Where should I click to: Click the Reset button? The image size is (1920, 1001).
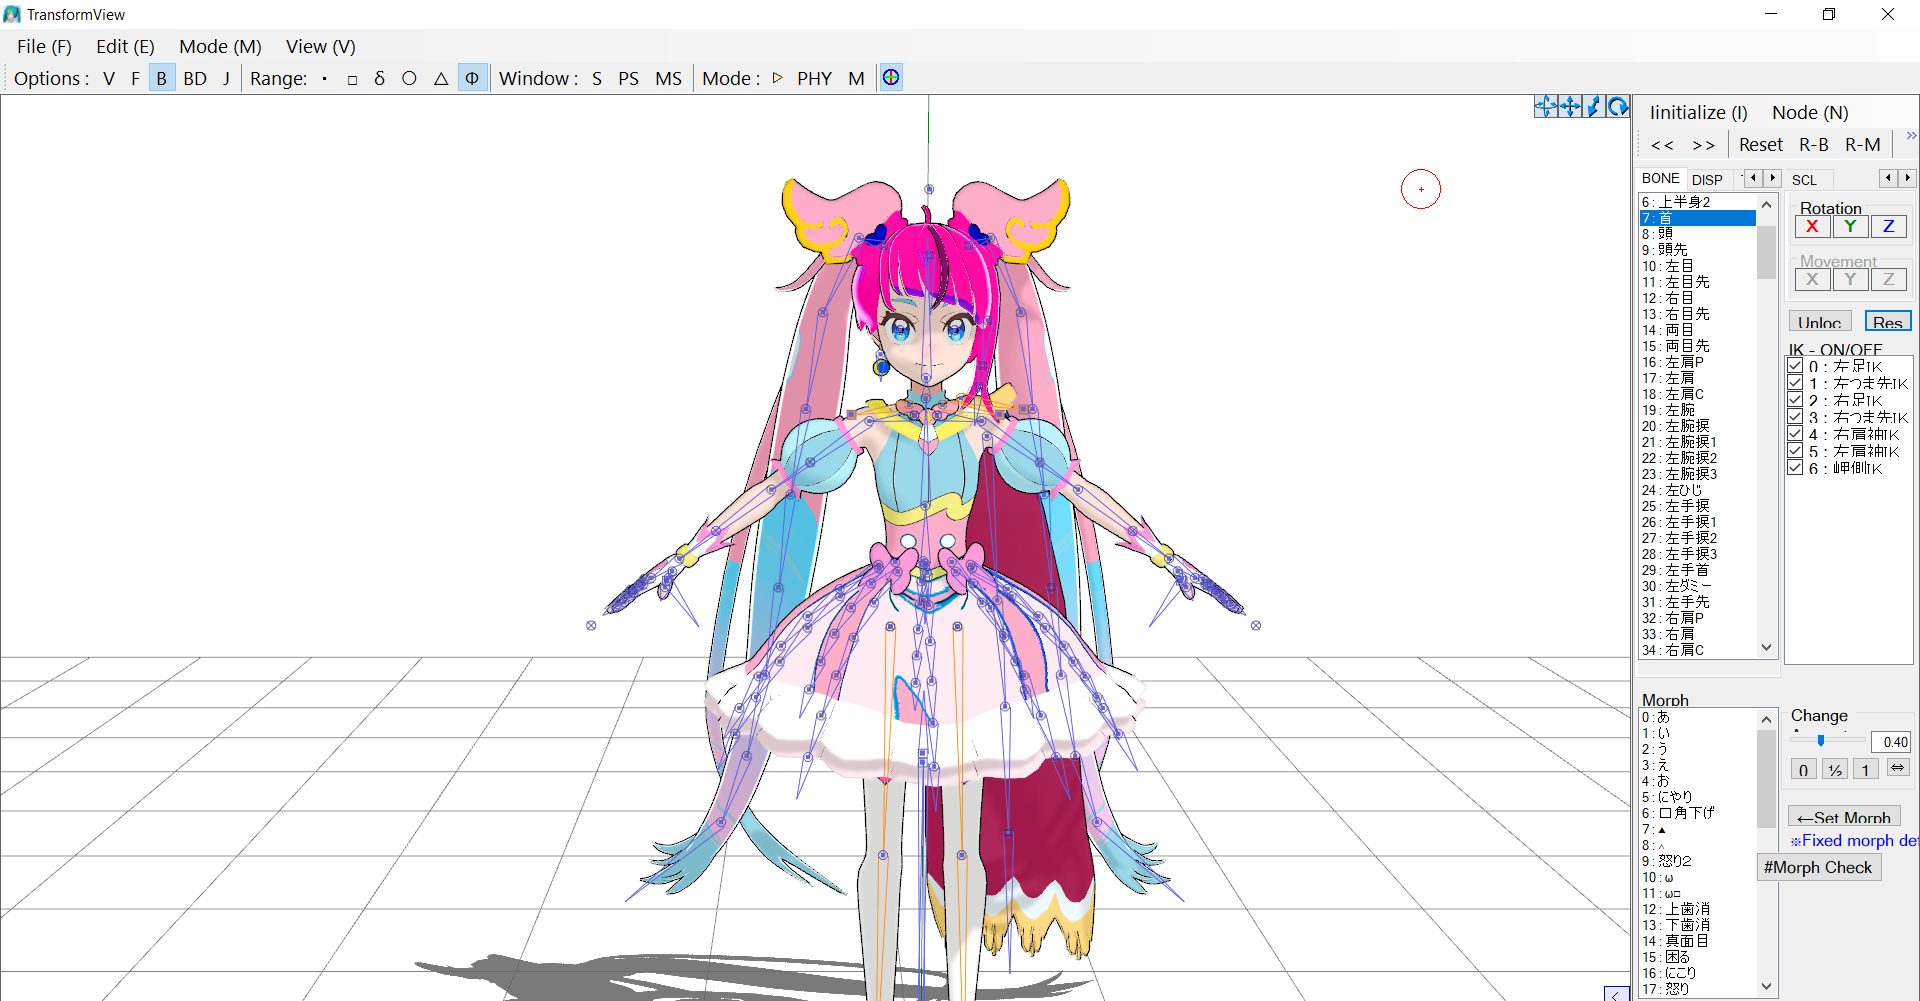tap(1760, 145)
